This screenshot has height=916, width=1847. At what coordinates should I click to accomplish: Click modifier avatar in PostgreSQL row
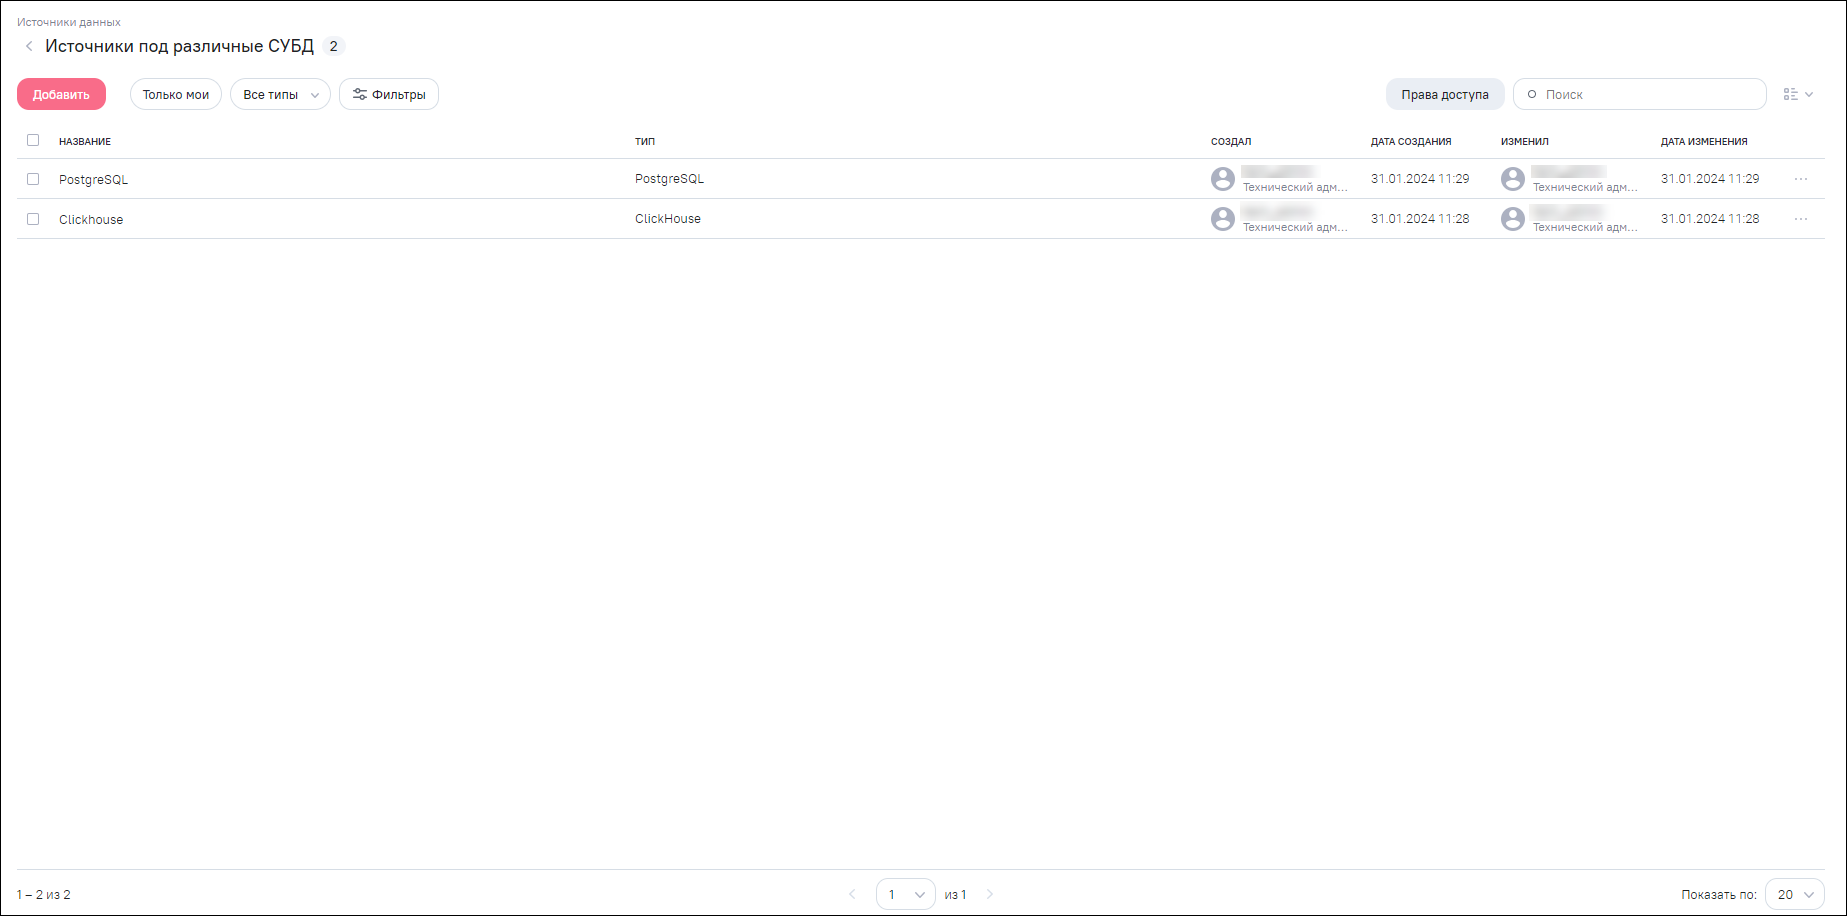(x=1513, y=179)
